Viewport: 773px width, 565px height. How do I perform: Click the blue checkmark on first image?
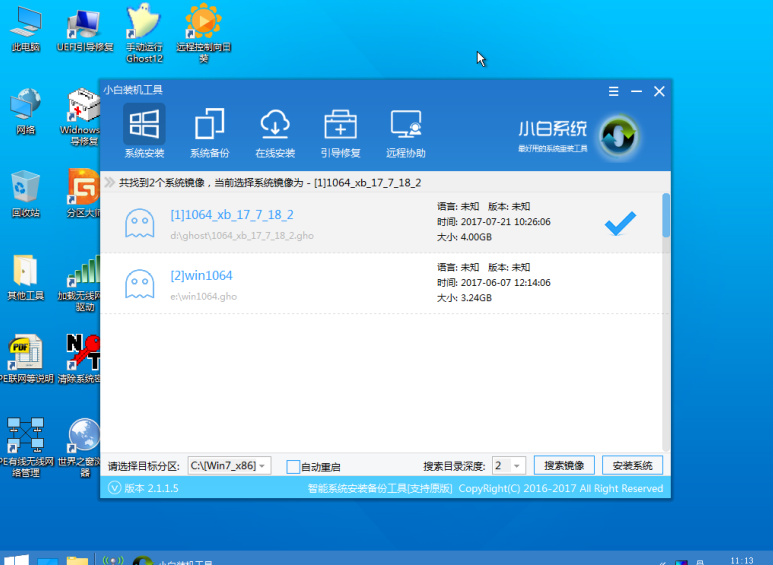[620, 223]
